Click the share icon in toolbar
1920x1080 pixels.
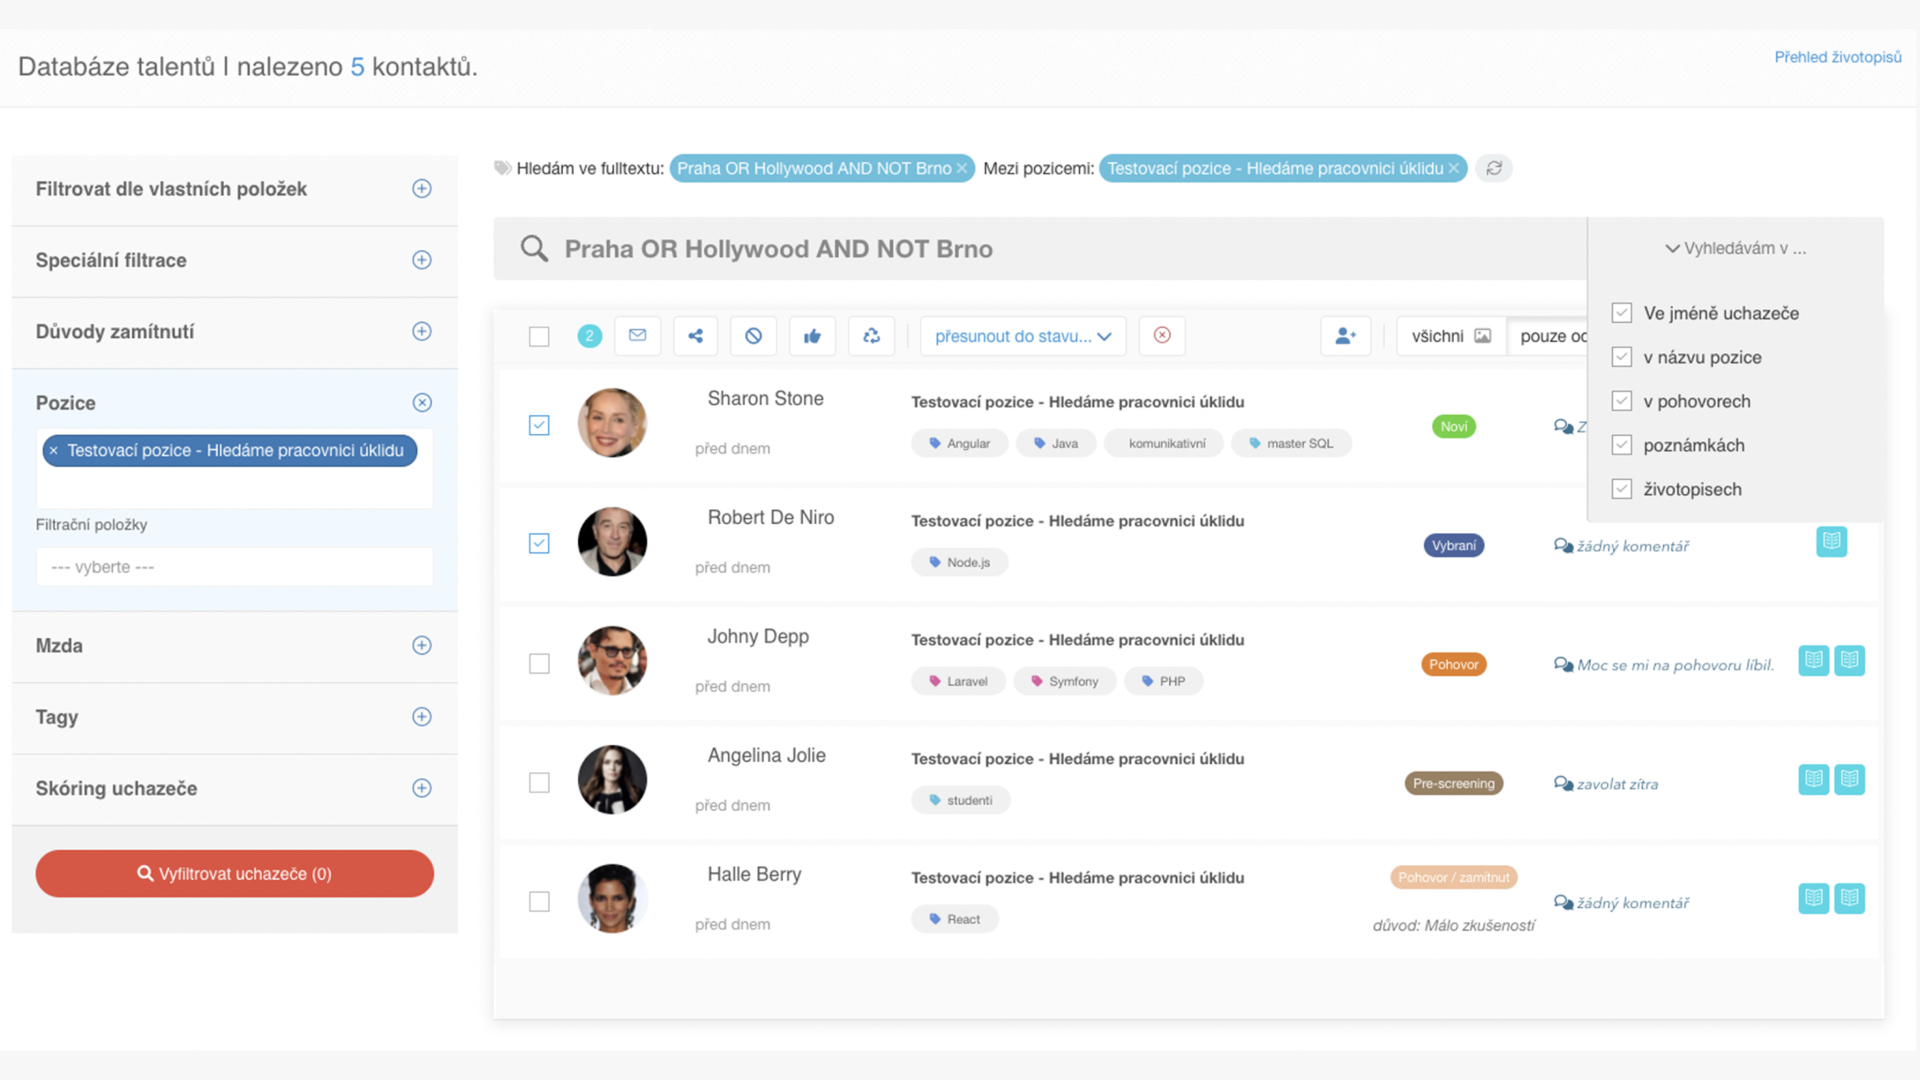pyautogui.click(x=695, y=336)
